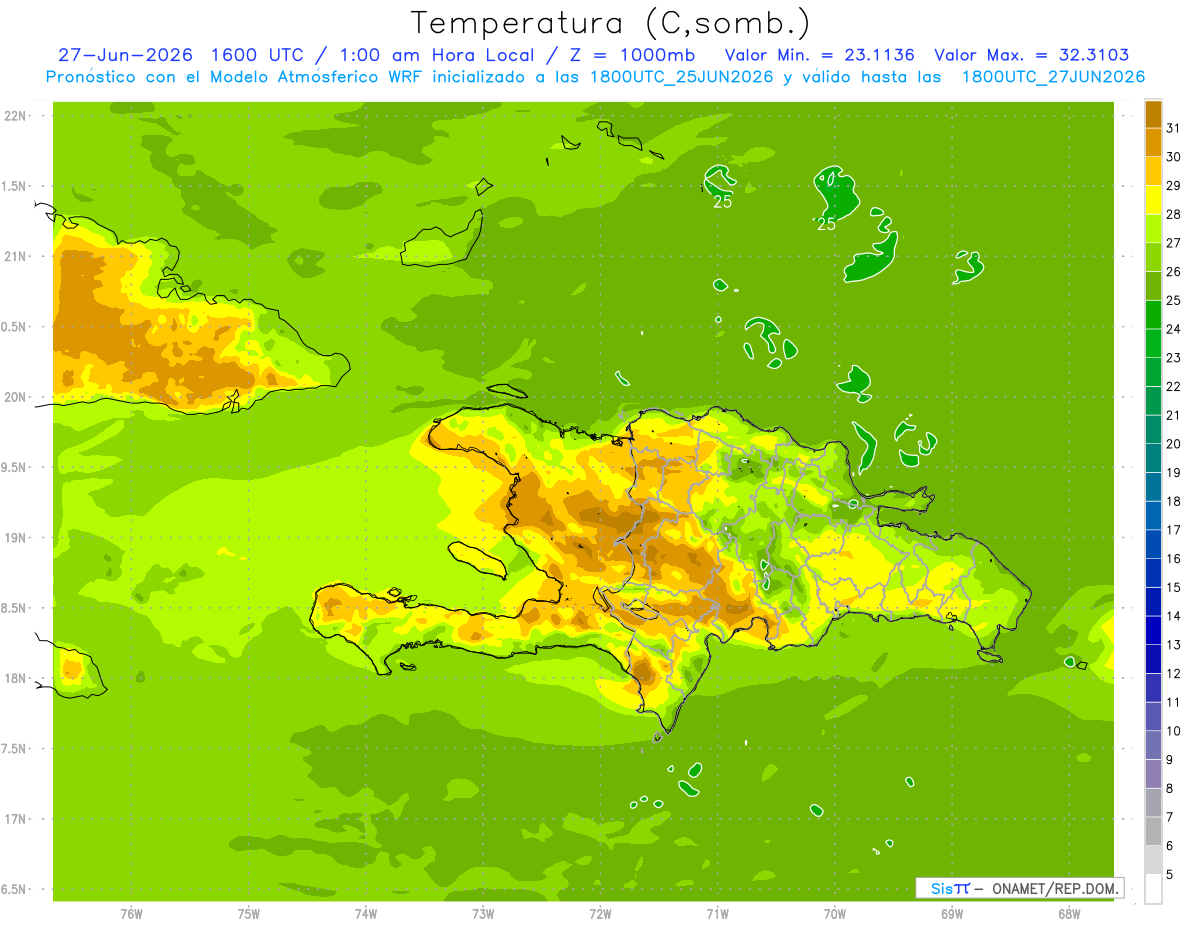The width and height of the screenshot is (1200, 927).
Task: Click the legend value '31'
Action: pos(1174,128)
